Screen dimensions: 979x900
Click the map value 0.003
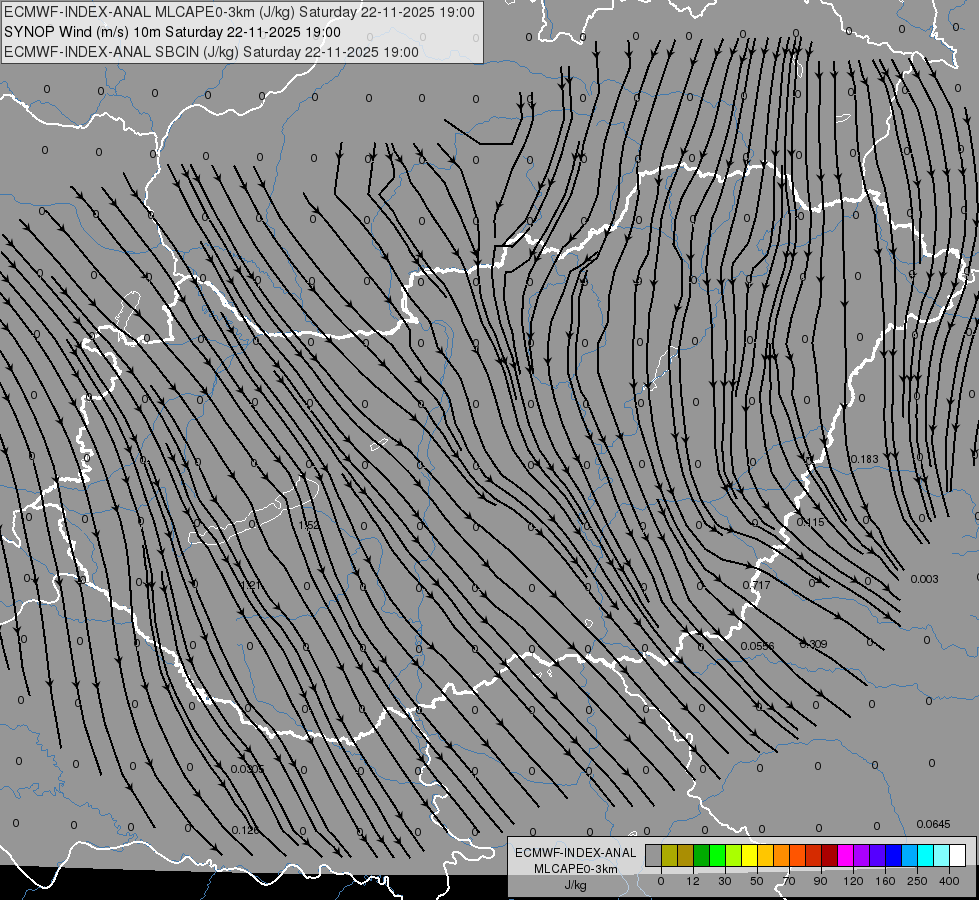coord(924,579)
